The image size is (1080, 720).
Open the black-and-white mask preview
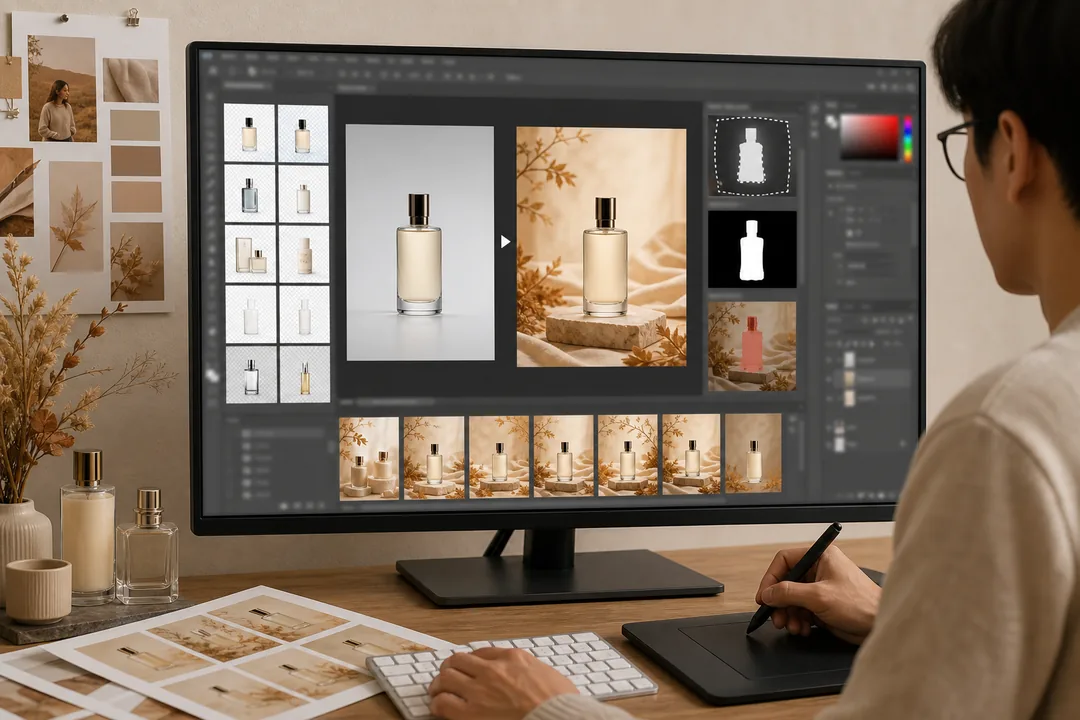pyautogui.click(x=752, y=249)
